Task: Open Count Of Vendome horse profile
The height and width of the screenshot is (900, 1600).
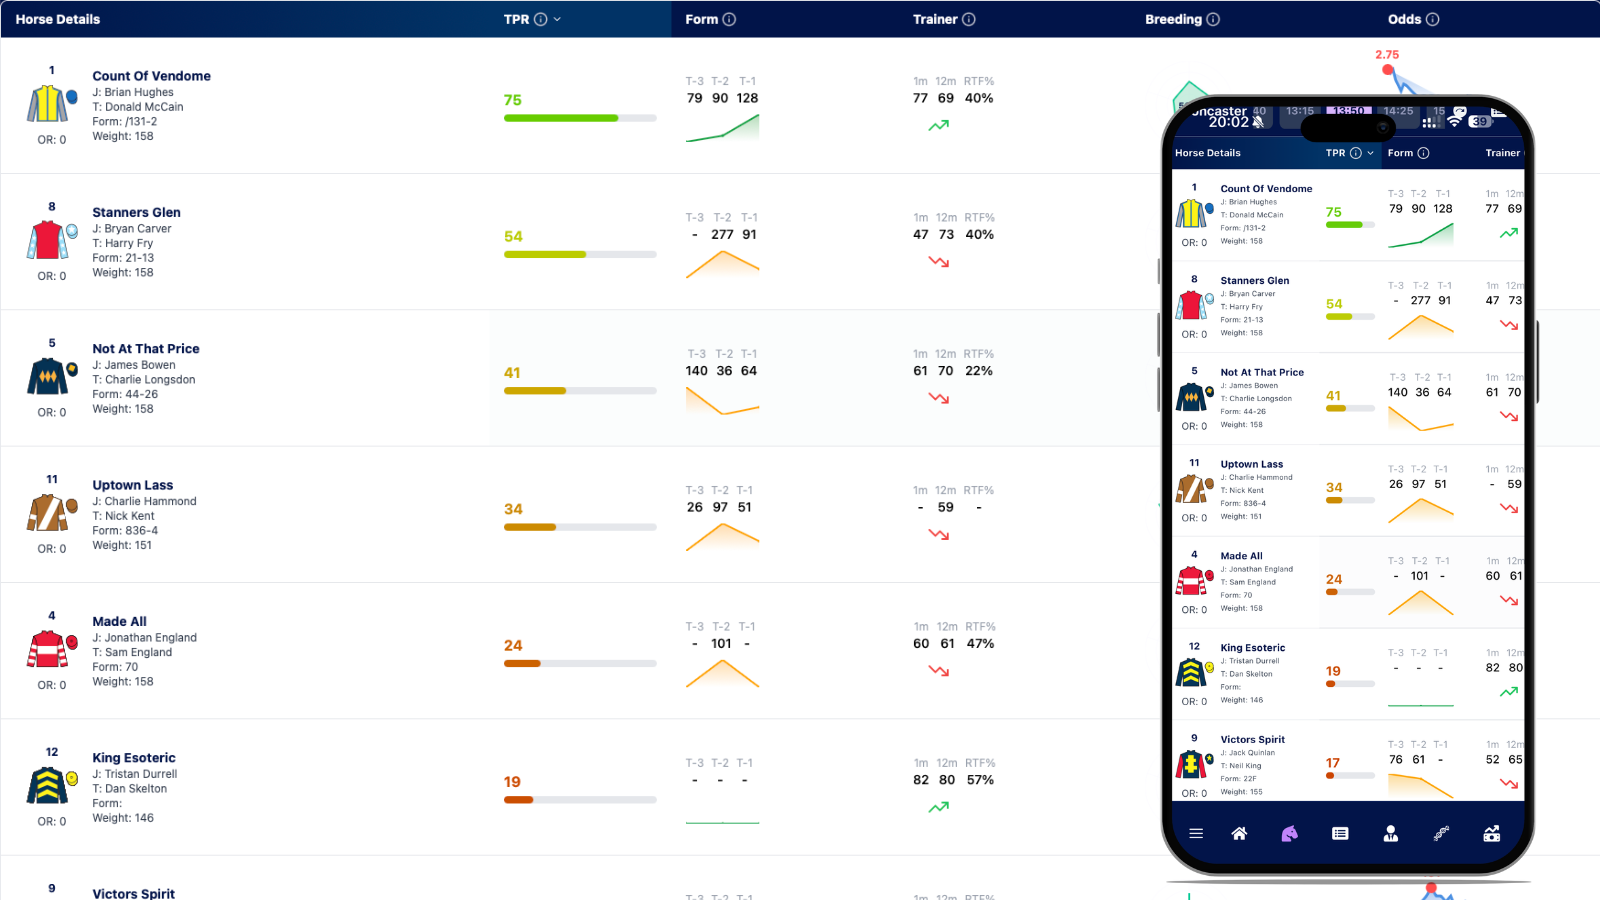Action: 151,76
